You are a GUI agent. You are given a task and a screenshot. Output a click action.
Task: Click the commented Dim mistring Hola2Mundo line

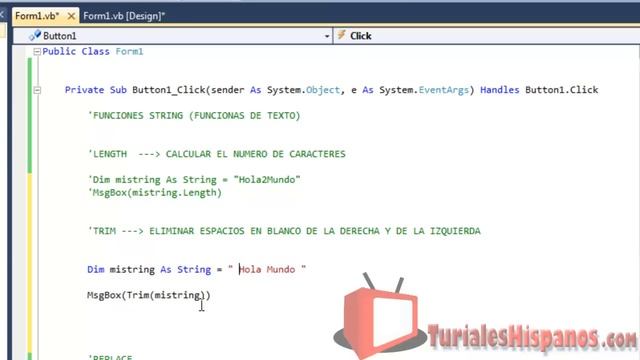[x=194, y=180]
